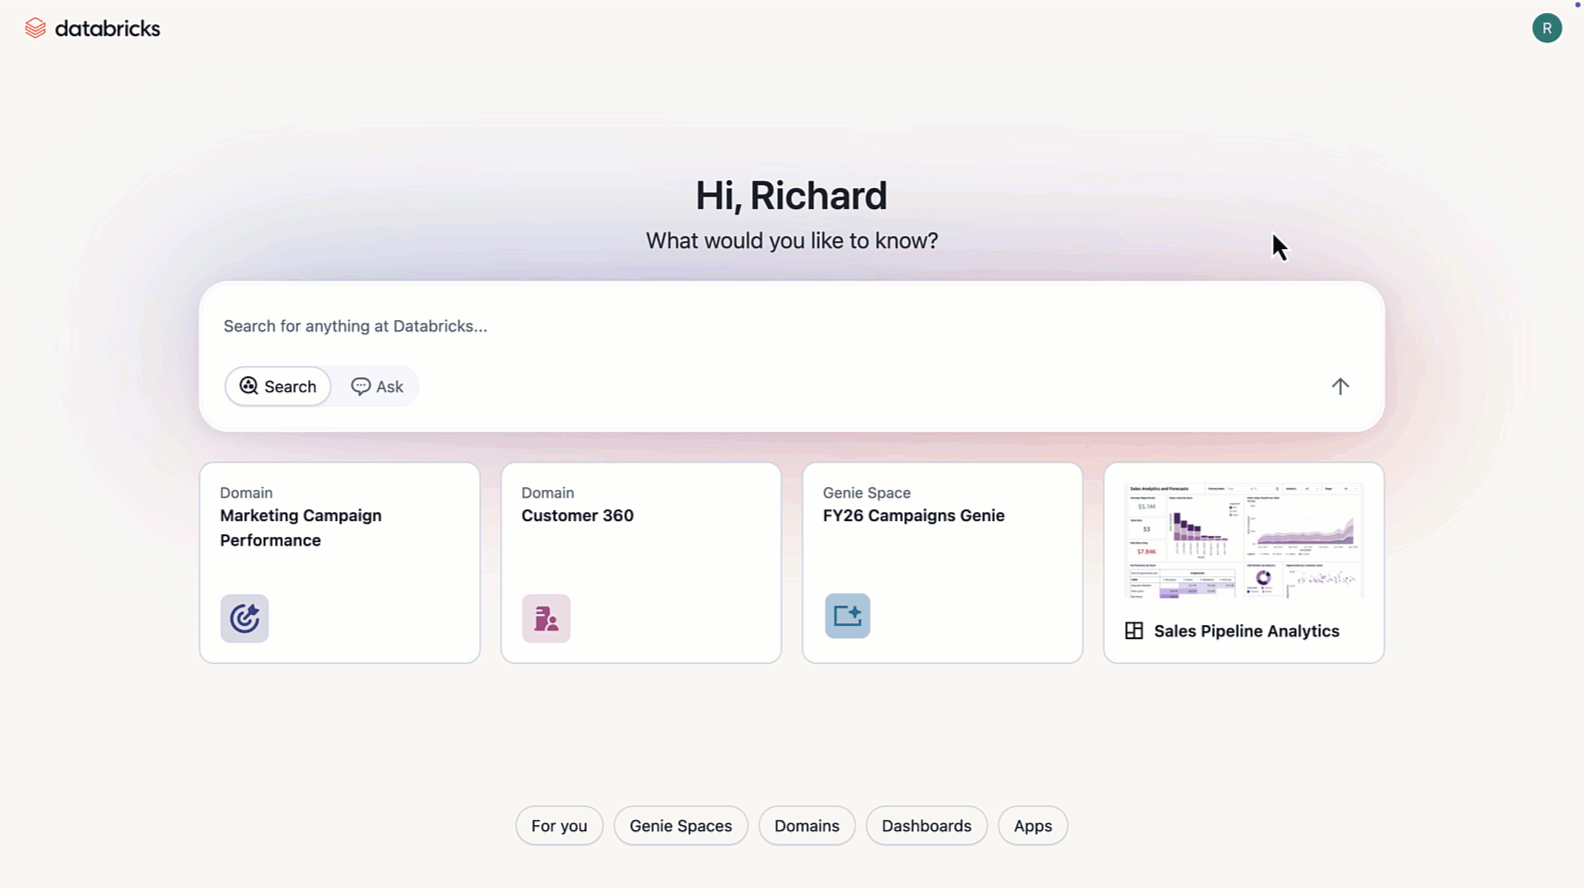
Task: Click the 'Hi, Richard' greeting heading
Action: 791,196
